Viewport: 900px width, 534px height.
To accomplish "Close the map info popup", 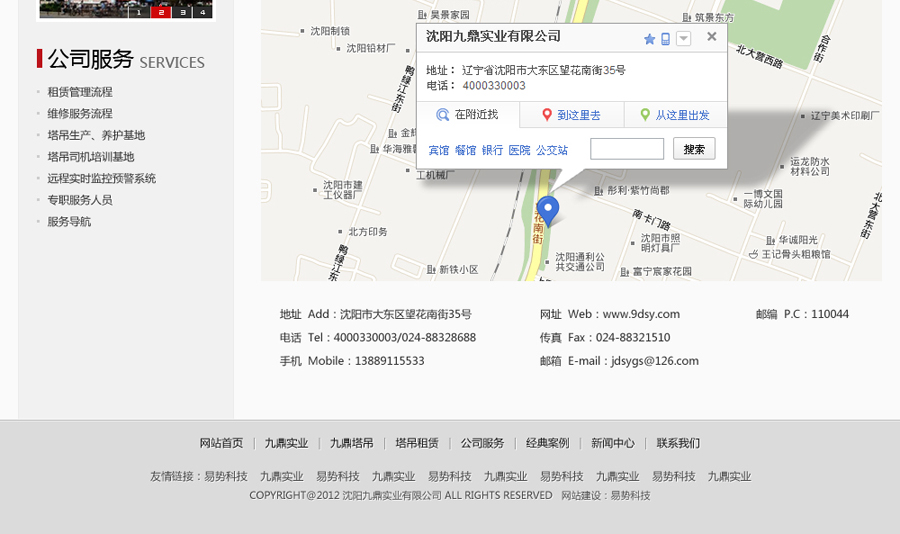I will (711, 37).
